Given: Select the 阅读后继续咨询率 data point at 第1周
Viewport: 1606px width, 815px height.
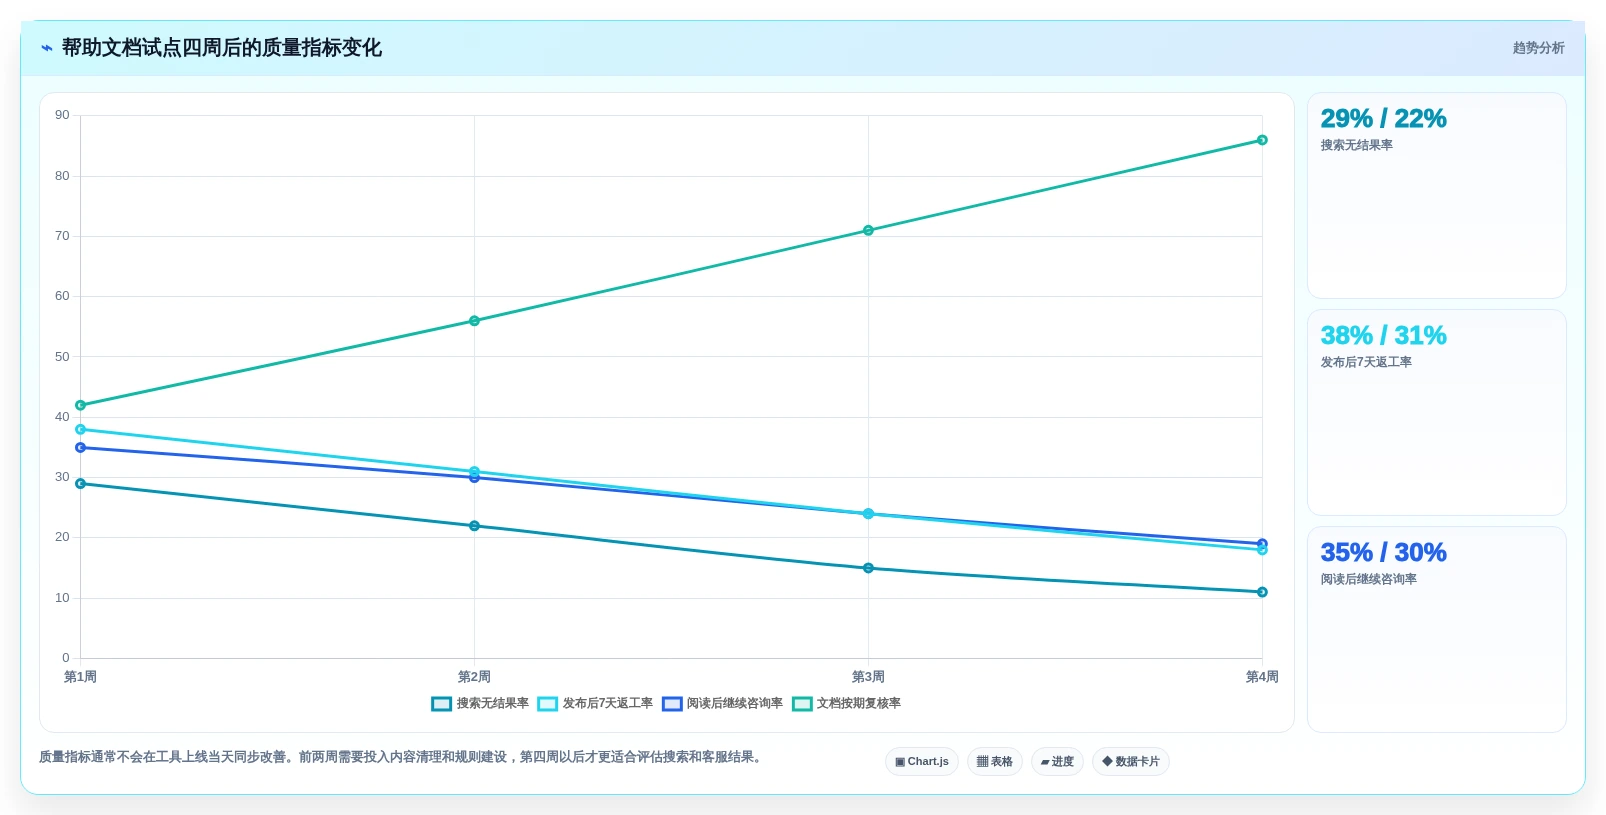Looking at the screenshot, I should (x=81, y=448).
